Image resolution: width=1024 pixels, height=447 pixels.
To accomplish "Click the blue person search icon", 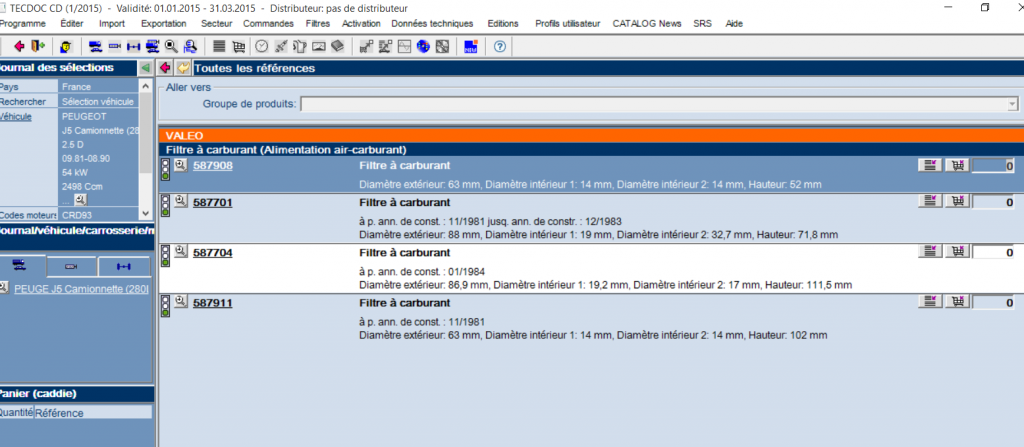I will tap(190, 46).
